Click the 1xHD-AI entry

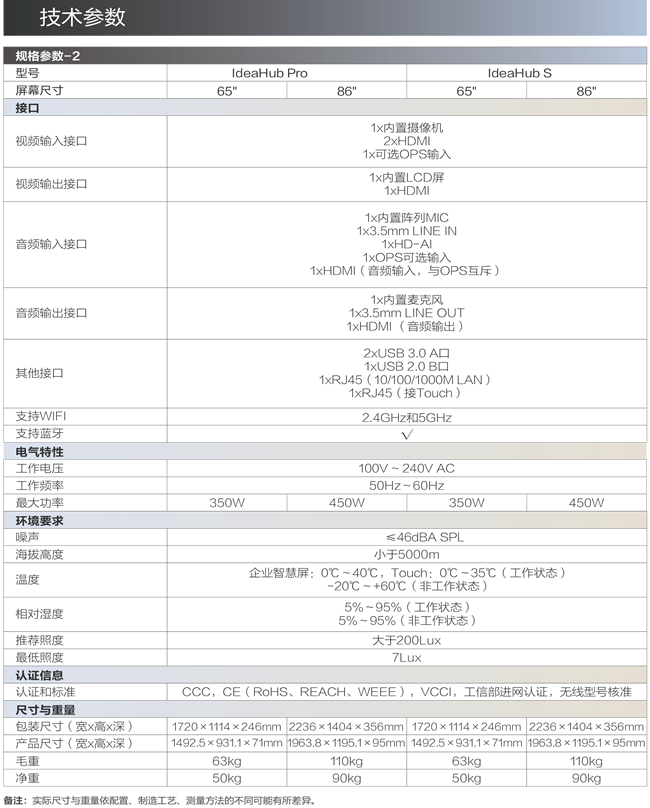tap(407, 244)
